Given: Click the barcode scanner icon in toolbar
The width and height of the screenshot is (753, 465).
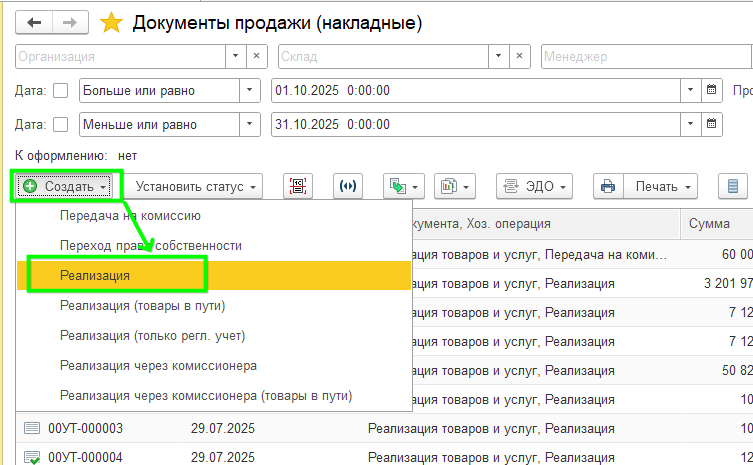Looking at the screenshot, I should [x=297, y=186].
